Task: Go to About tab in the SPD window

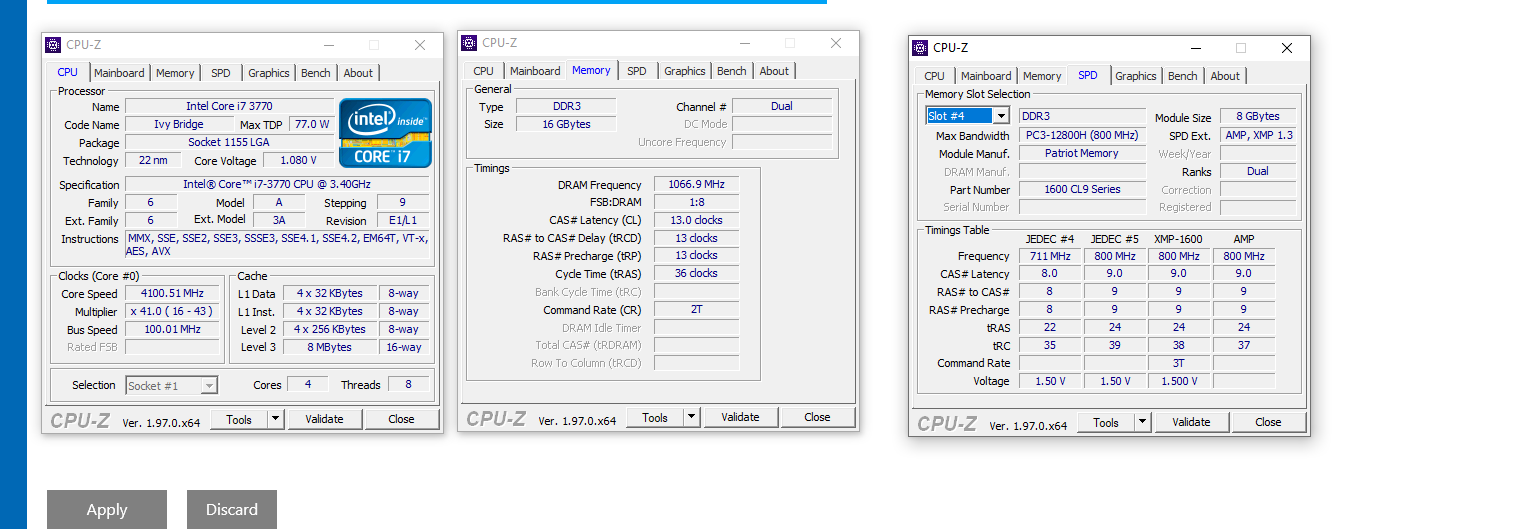Action: pyautogui.click(x=1225, y=76)
